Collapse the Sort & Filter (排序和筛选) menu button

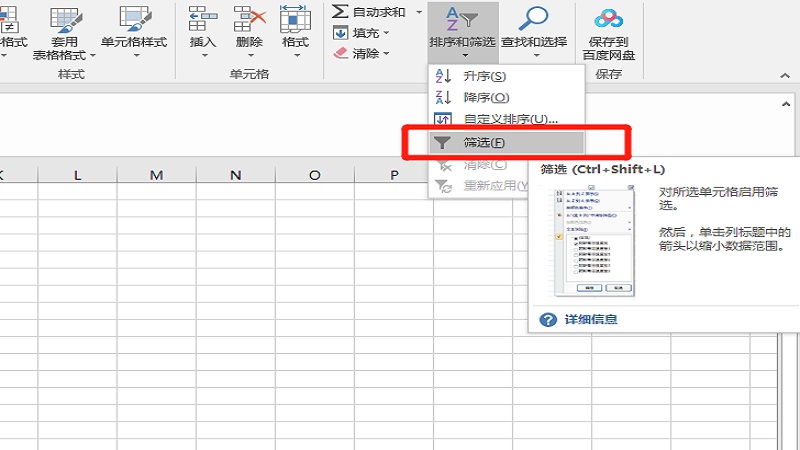click(462, 28)
